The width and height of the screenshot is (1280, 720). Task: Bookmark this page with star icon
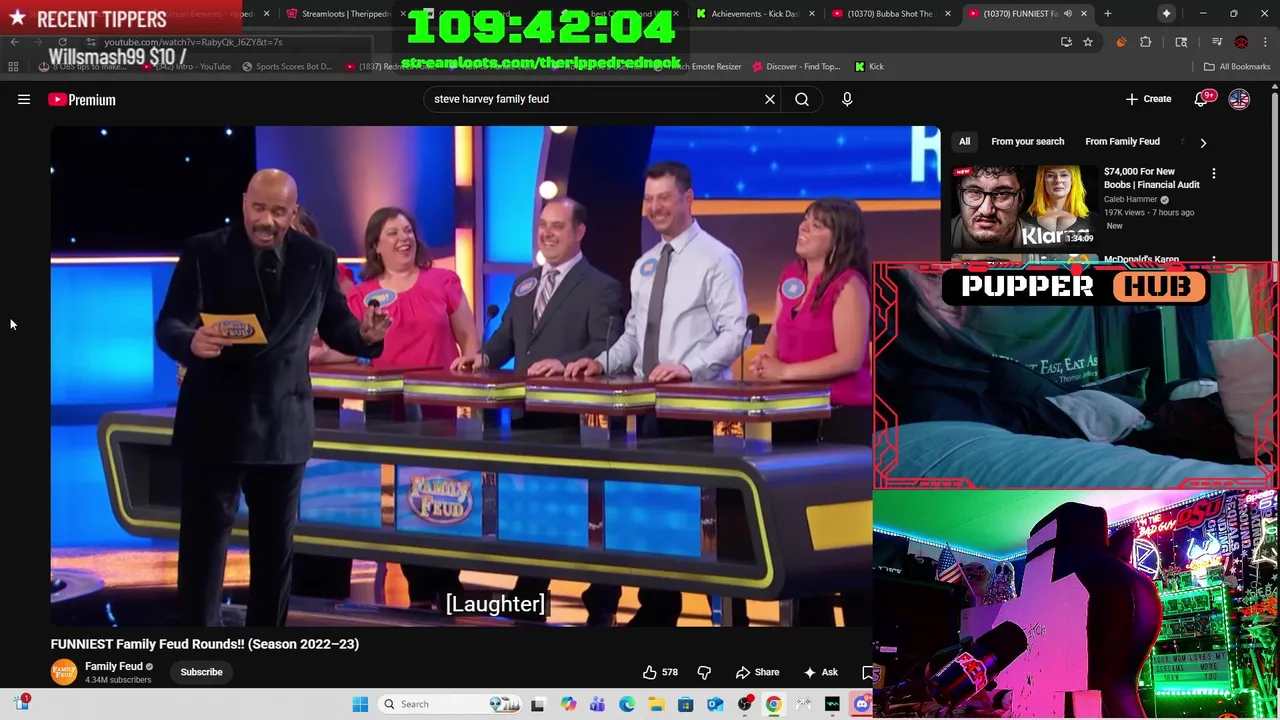[x=1087, y=42]
